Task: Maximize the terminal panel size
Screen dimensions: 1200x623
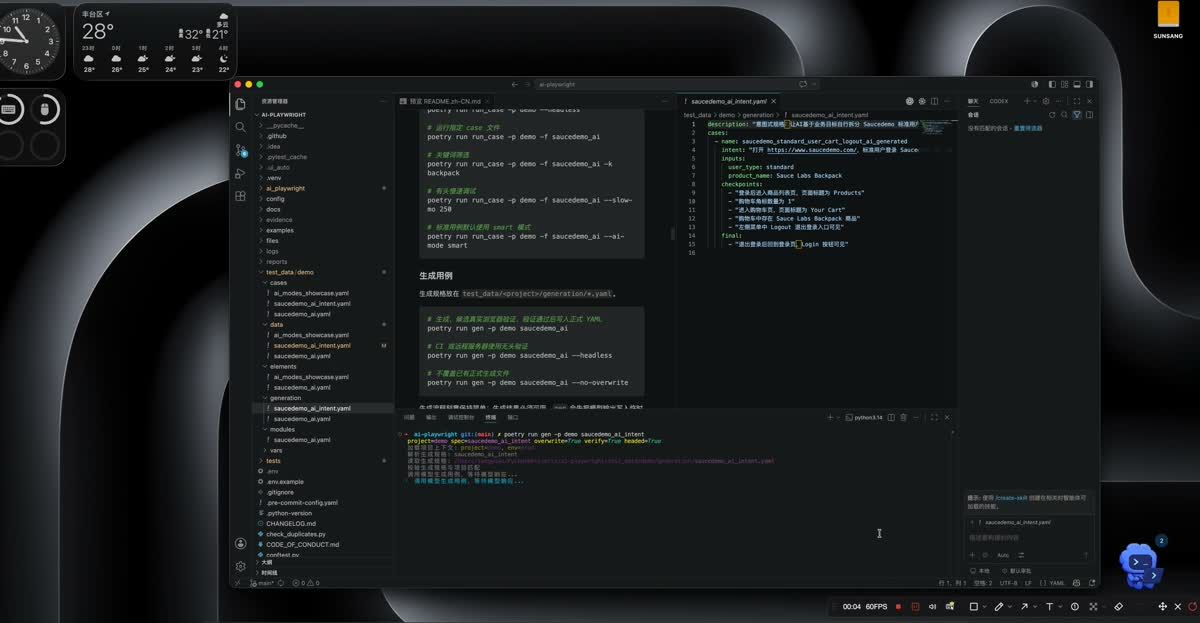Action: coord(934,417)
